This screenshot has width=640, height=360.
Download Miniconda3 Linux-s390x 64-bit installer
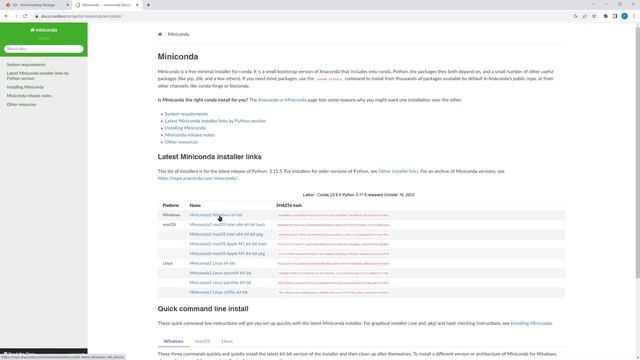pos(218,292)
